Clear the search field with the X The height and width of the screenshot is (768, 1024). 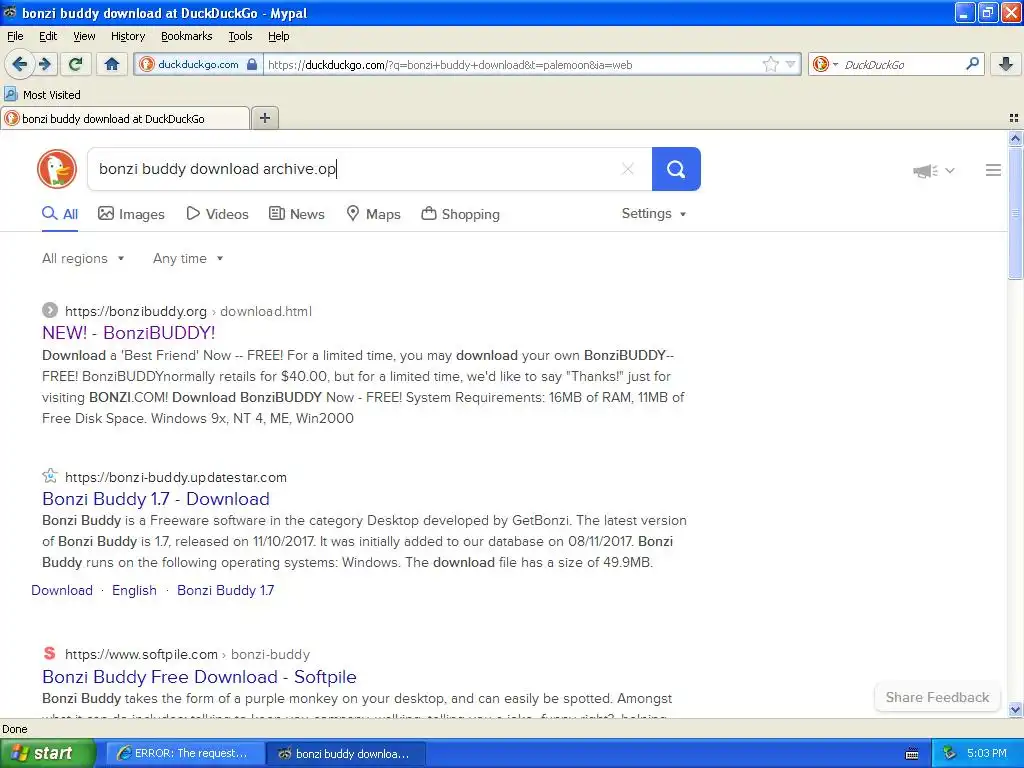(x=628, y=169)
